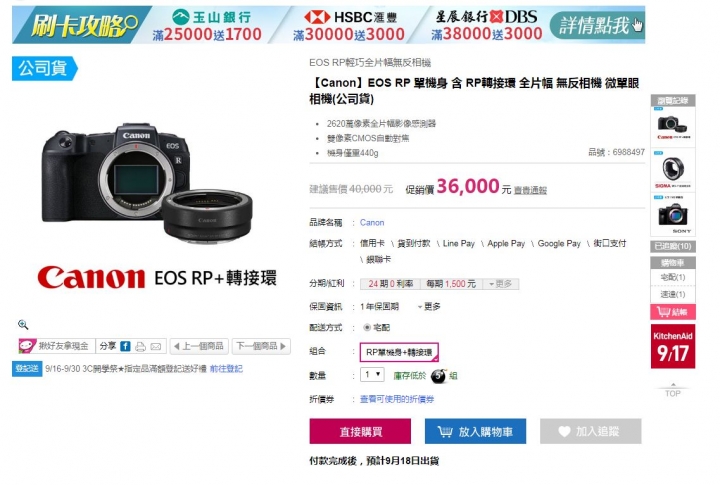Go to previous product
The width and height of the screenshot is (720, 485).
tap(199, 346)
